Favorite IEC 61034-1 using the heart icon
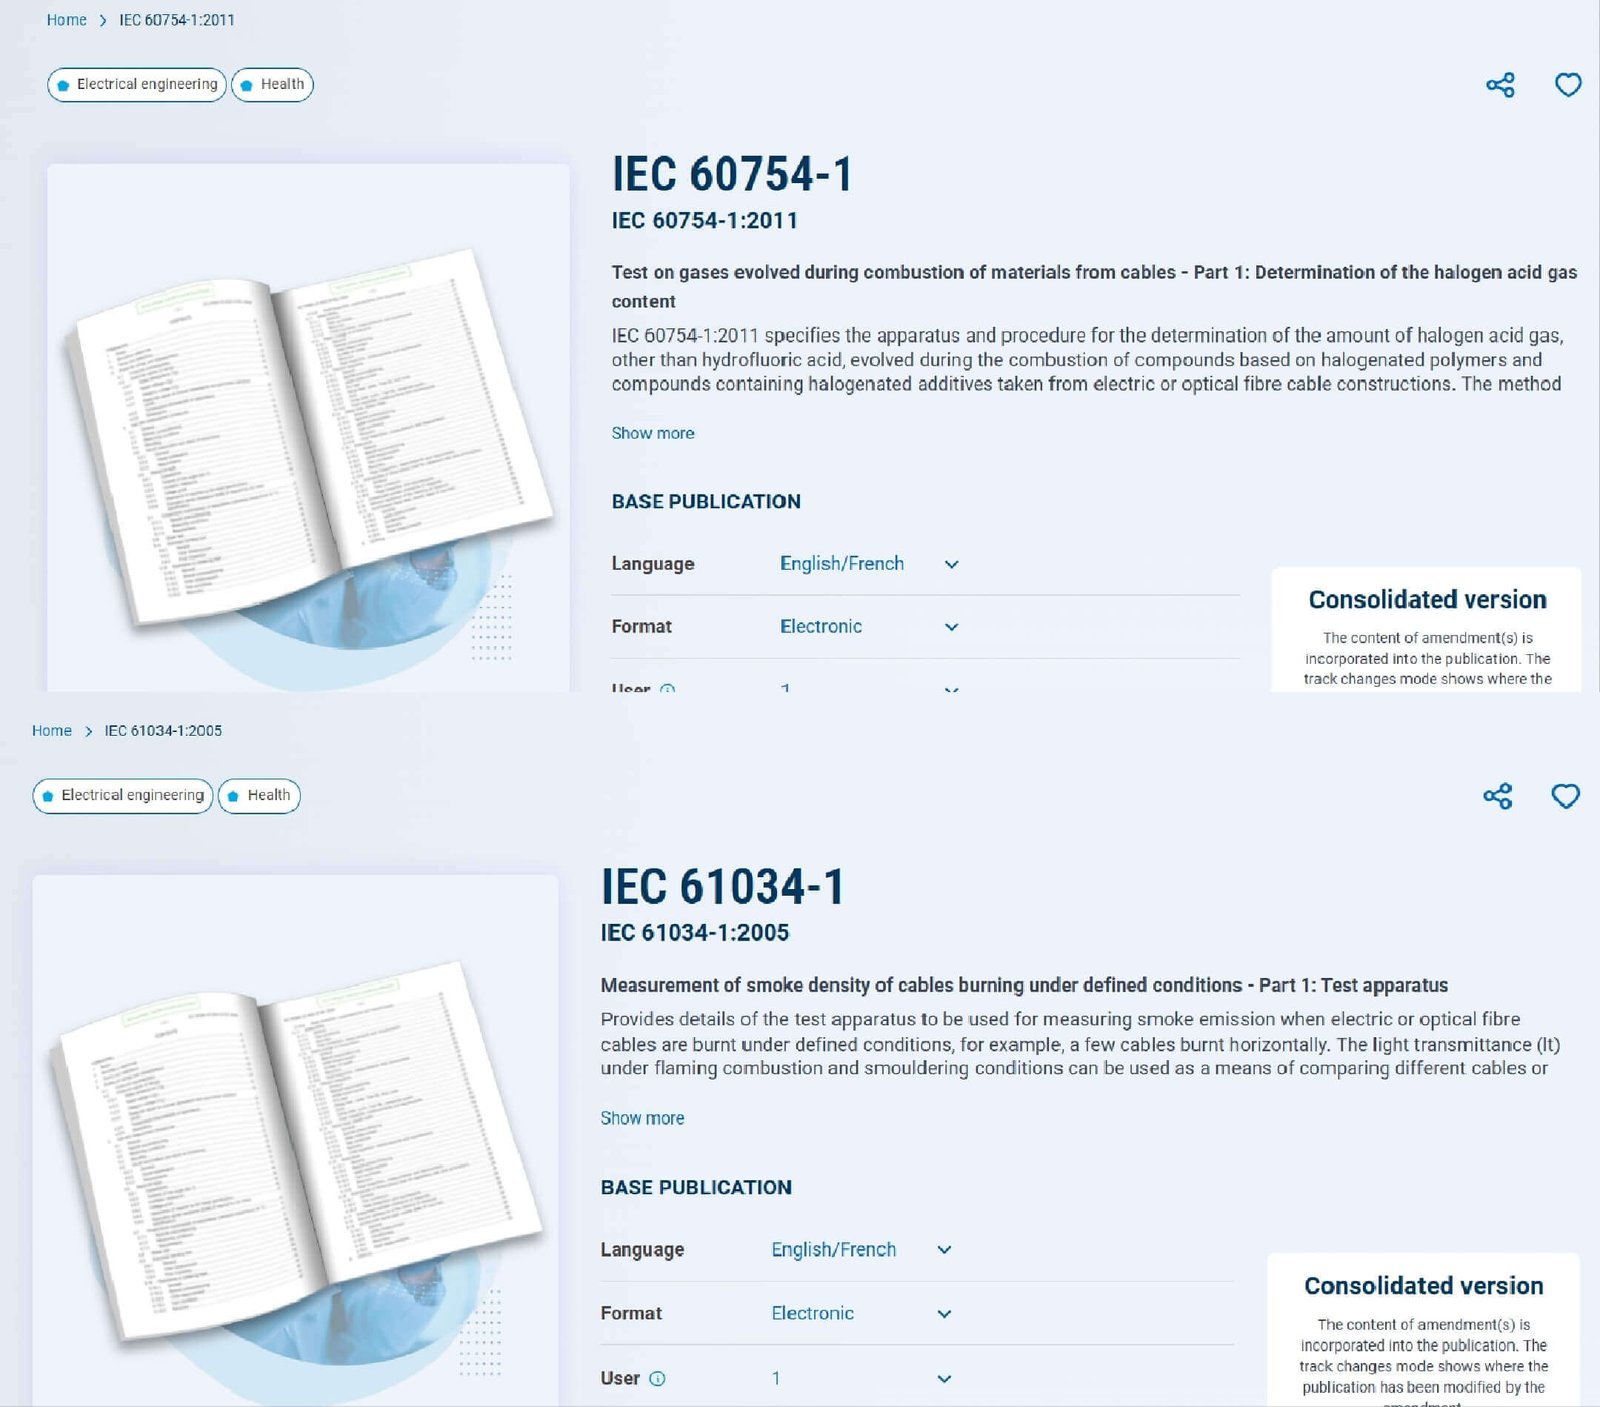The width and height of the screenshot is (1600, 1407). tap(1563, 797)
